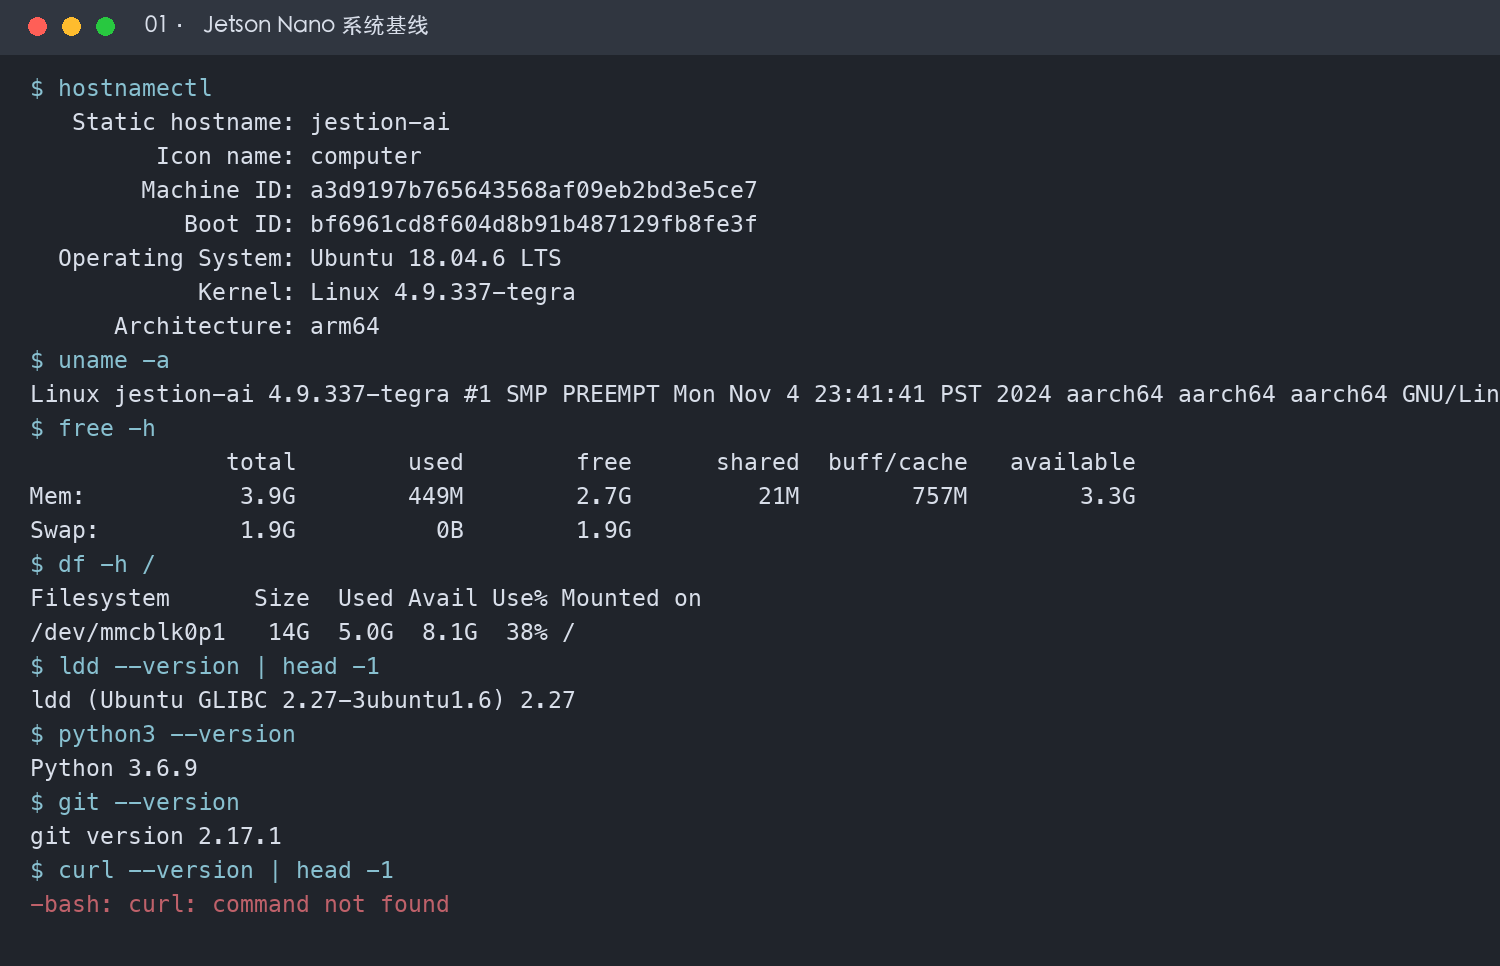Click the 'buff/cache' column header

(x=898, y=462)
